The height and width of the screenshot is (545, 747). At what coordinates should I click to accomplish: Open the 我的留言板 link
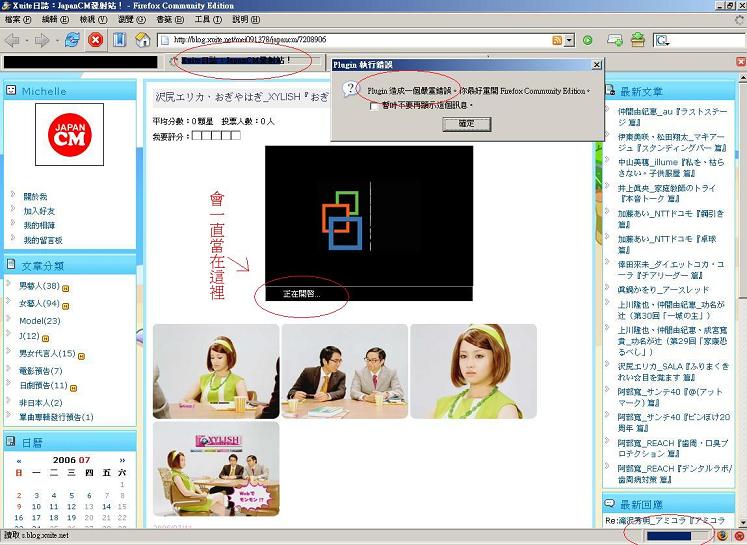point(43,240)
